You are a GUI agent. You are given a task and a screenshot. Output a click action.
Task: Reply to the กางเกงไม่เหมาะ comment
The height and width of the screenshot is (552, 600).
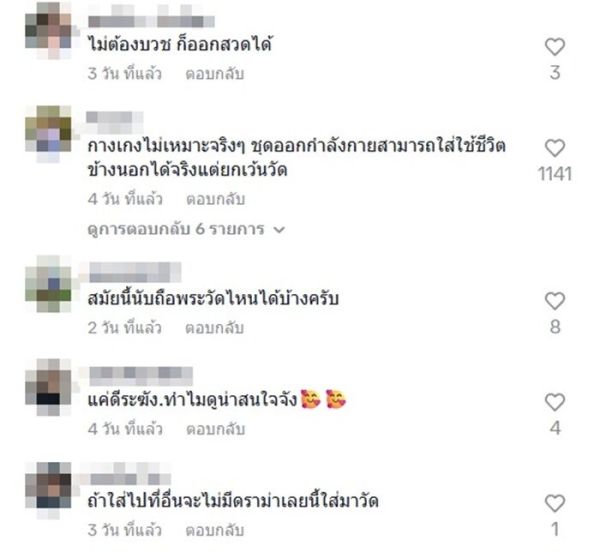(x=215, y=199)
